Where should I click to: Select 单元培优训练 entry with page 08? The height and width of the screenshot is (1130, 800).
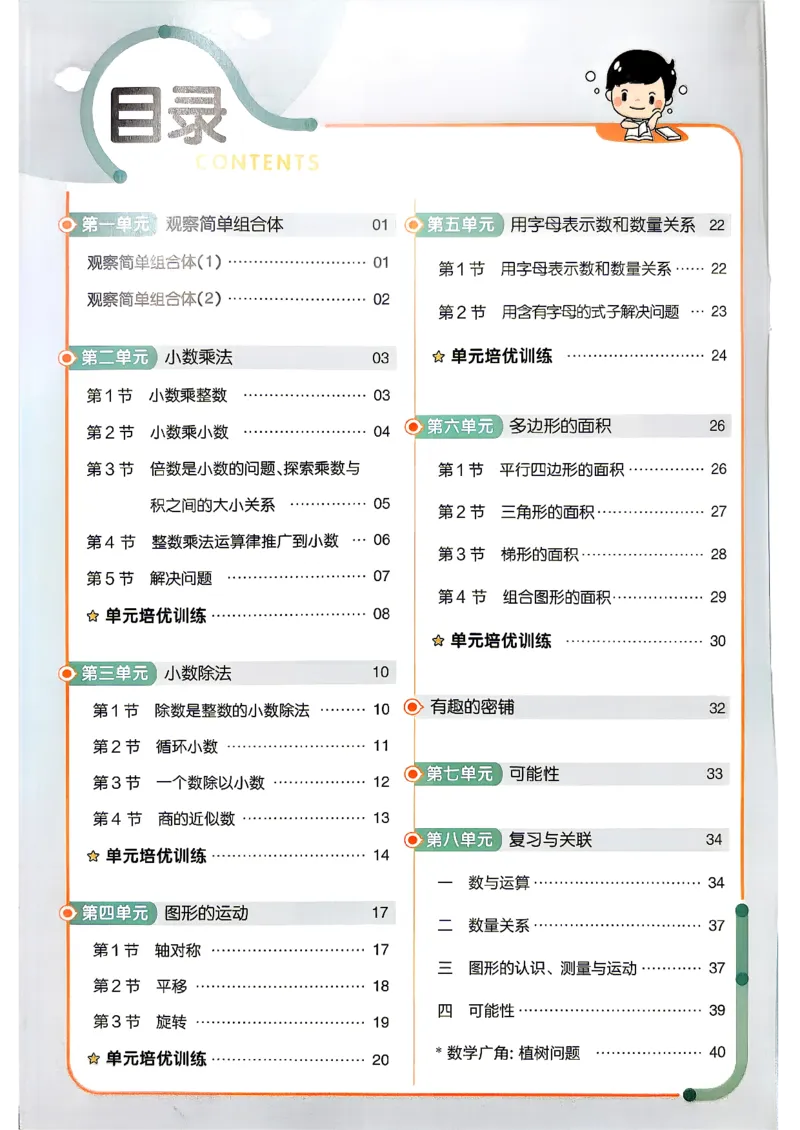[238, 615]
